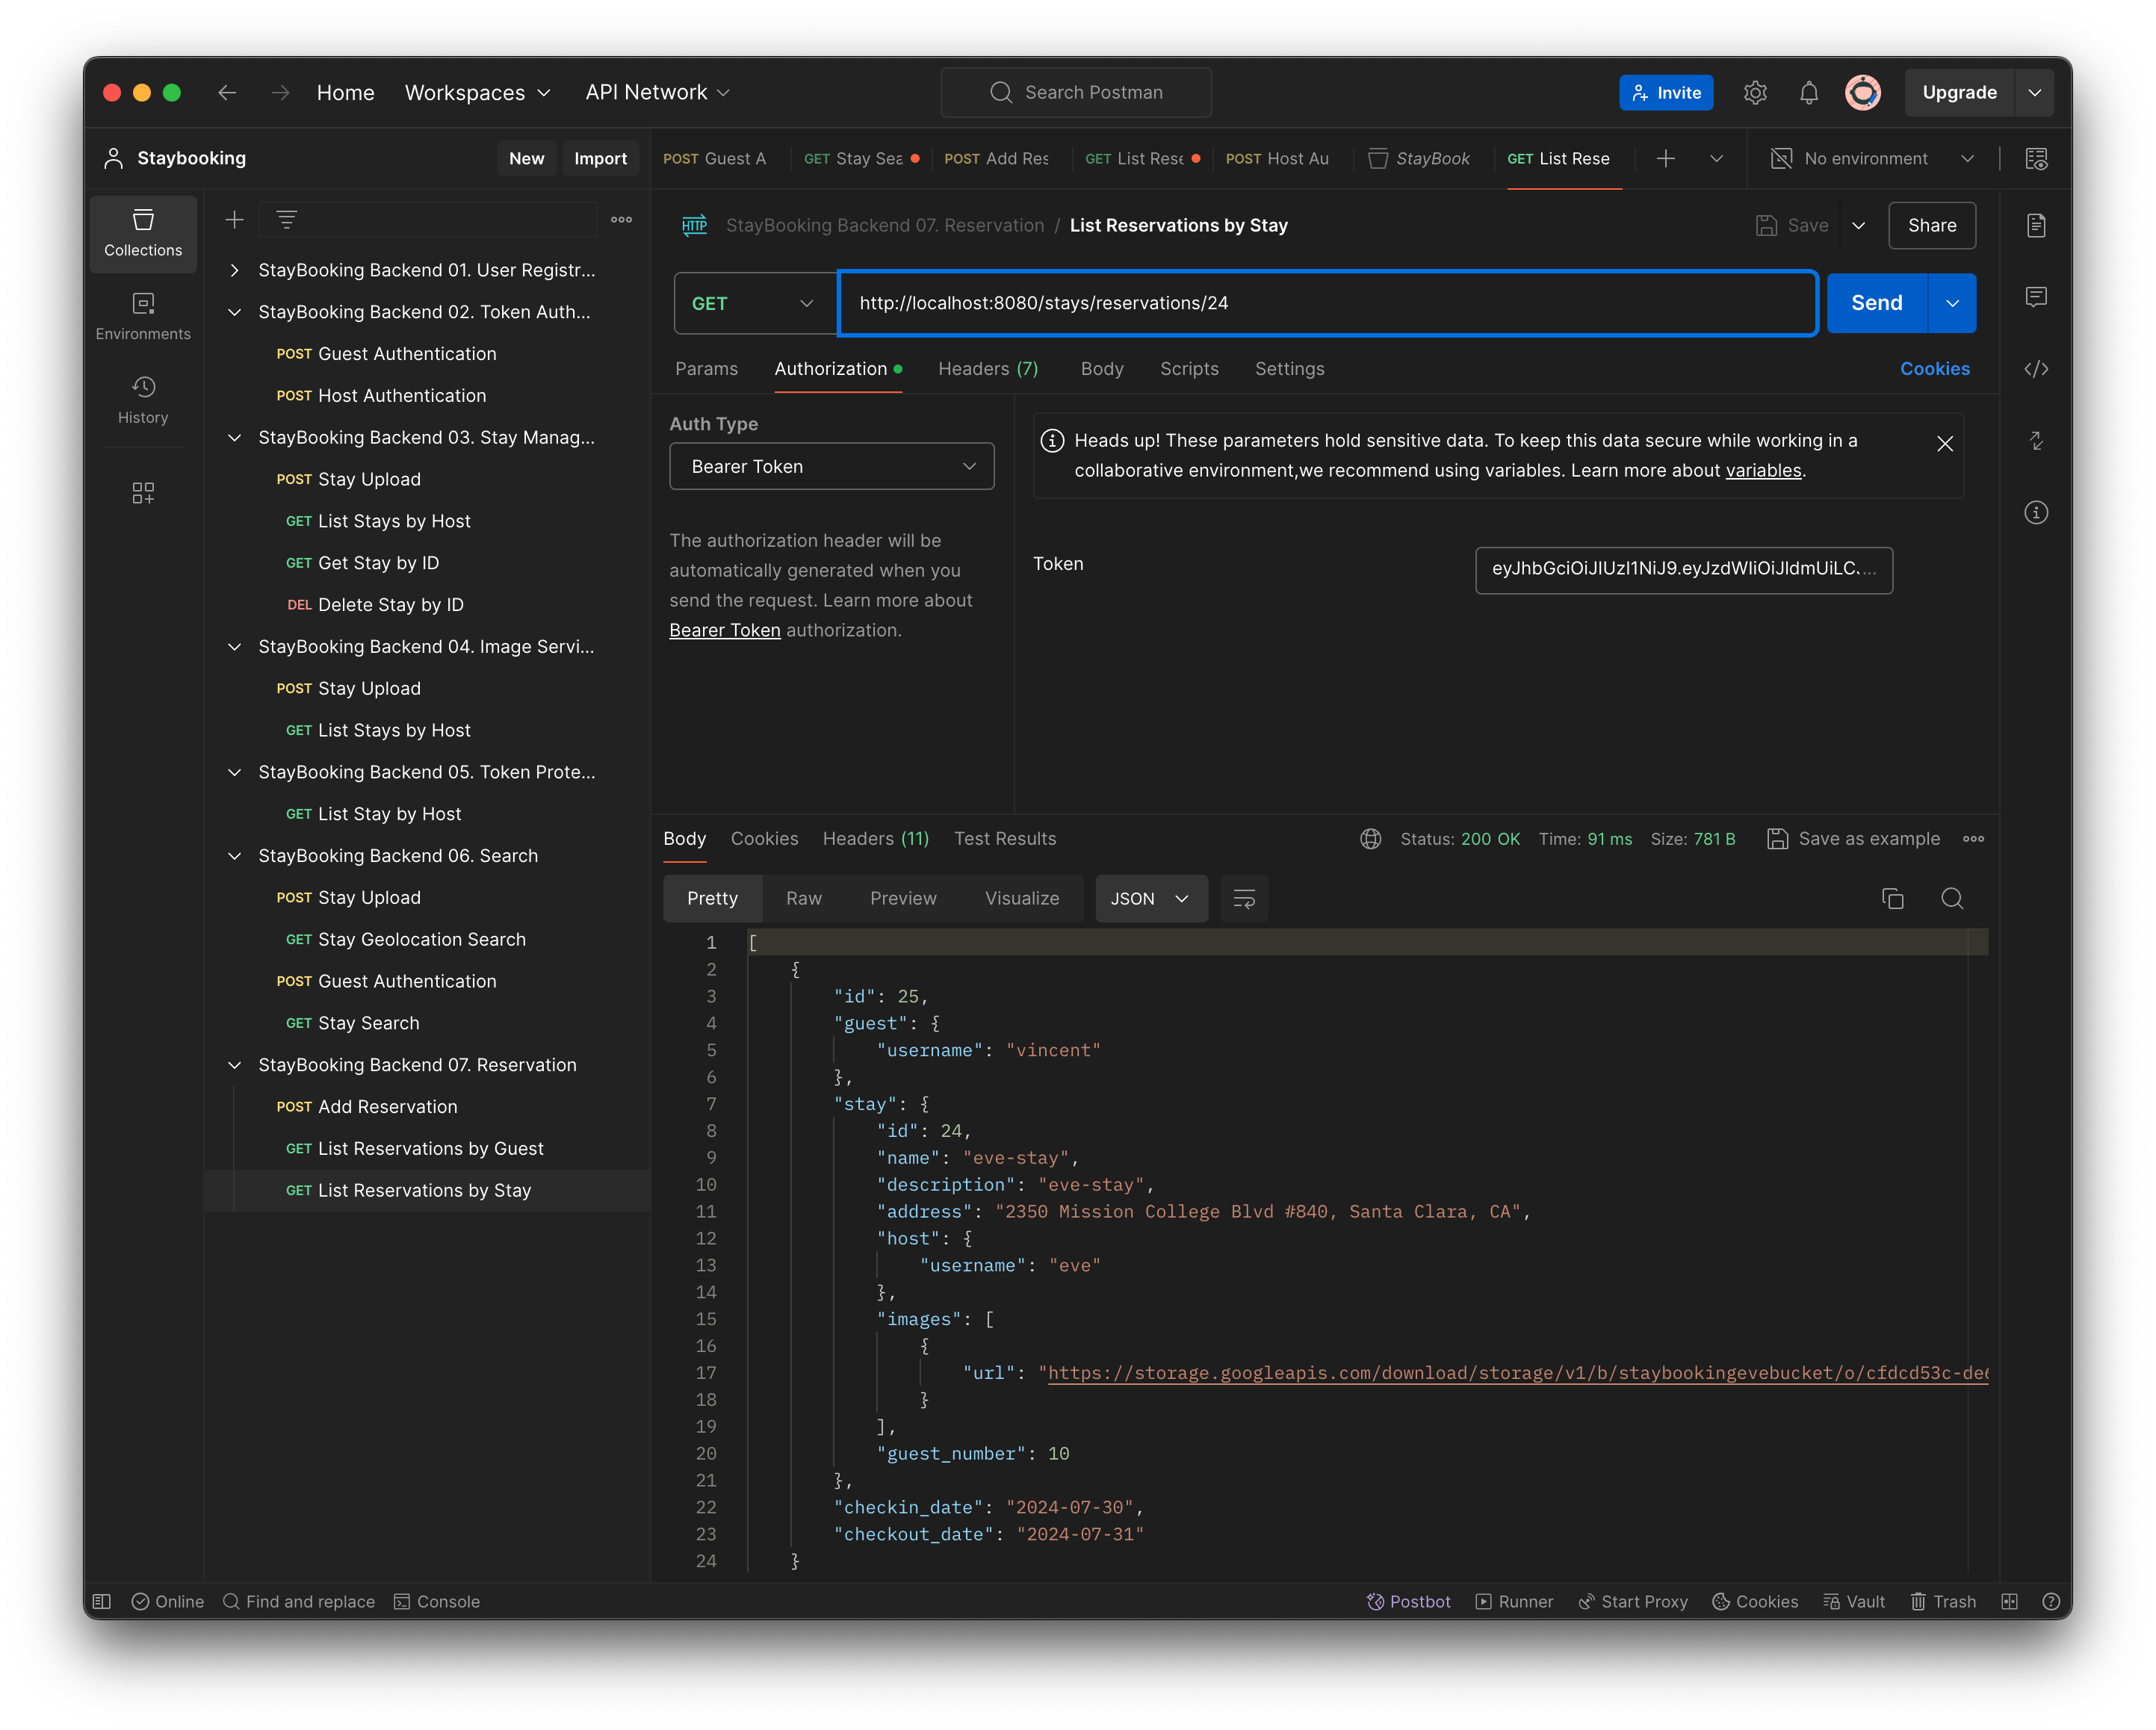Screen dimensions: 2156x1730
Task: Select the Flows icon in the sidebar
Action: coord(143,492)
